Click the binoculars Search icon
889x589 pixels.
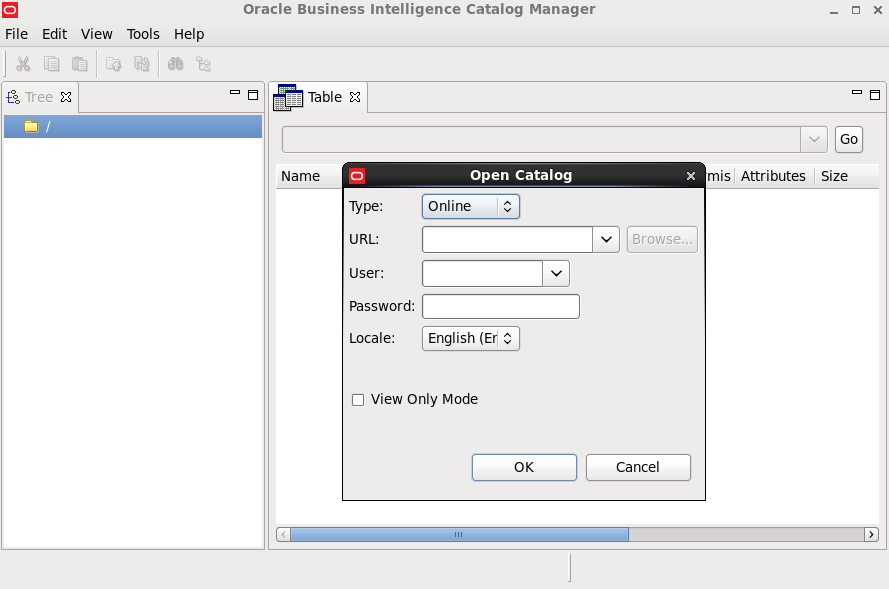pos(176,64)
